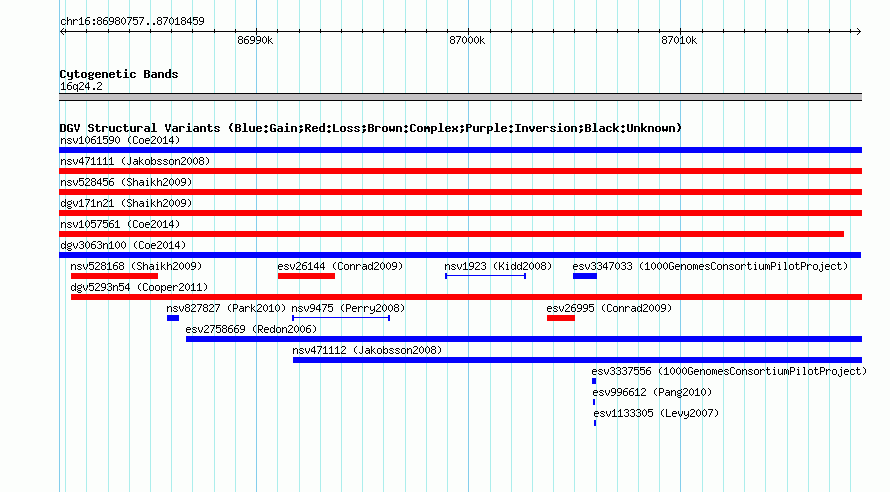The width and height of the screenshot is (890, 492).
Task: Select the 16q24.2 band label
Action: point(81,86)
